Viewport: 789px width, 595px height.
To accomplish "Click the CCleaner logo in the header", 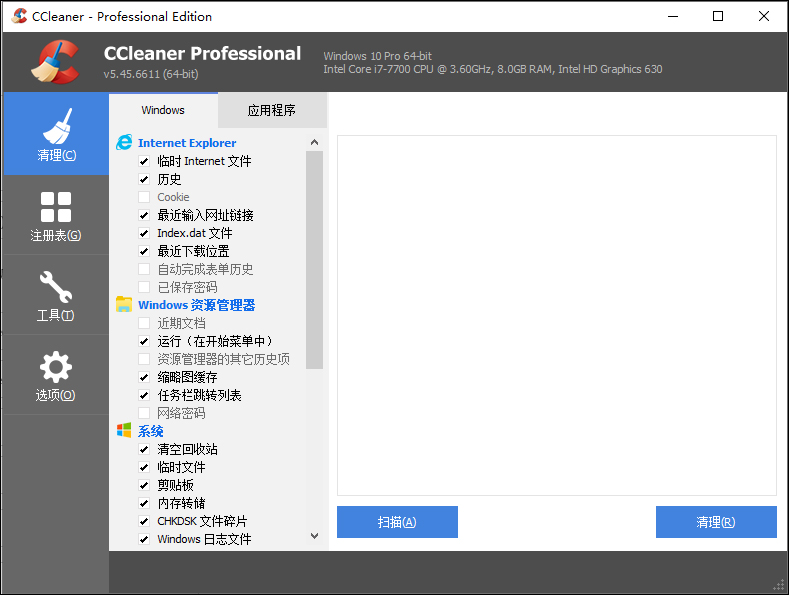I will coord(56,61).
